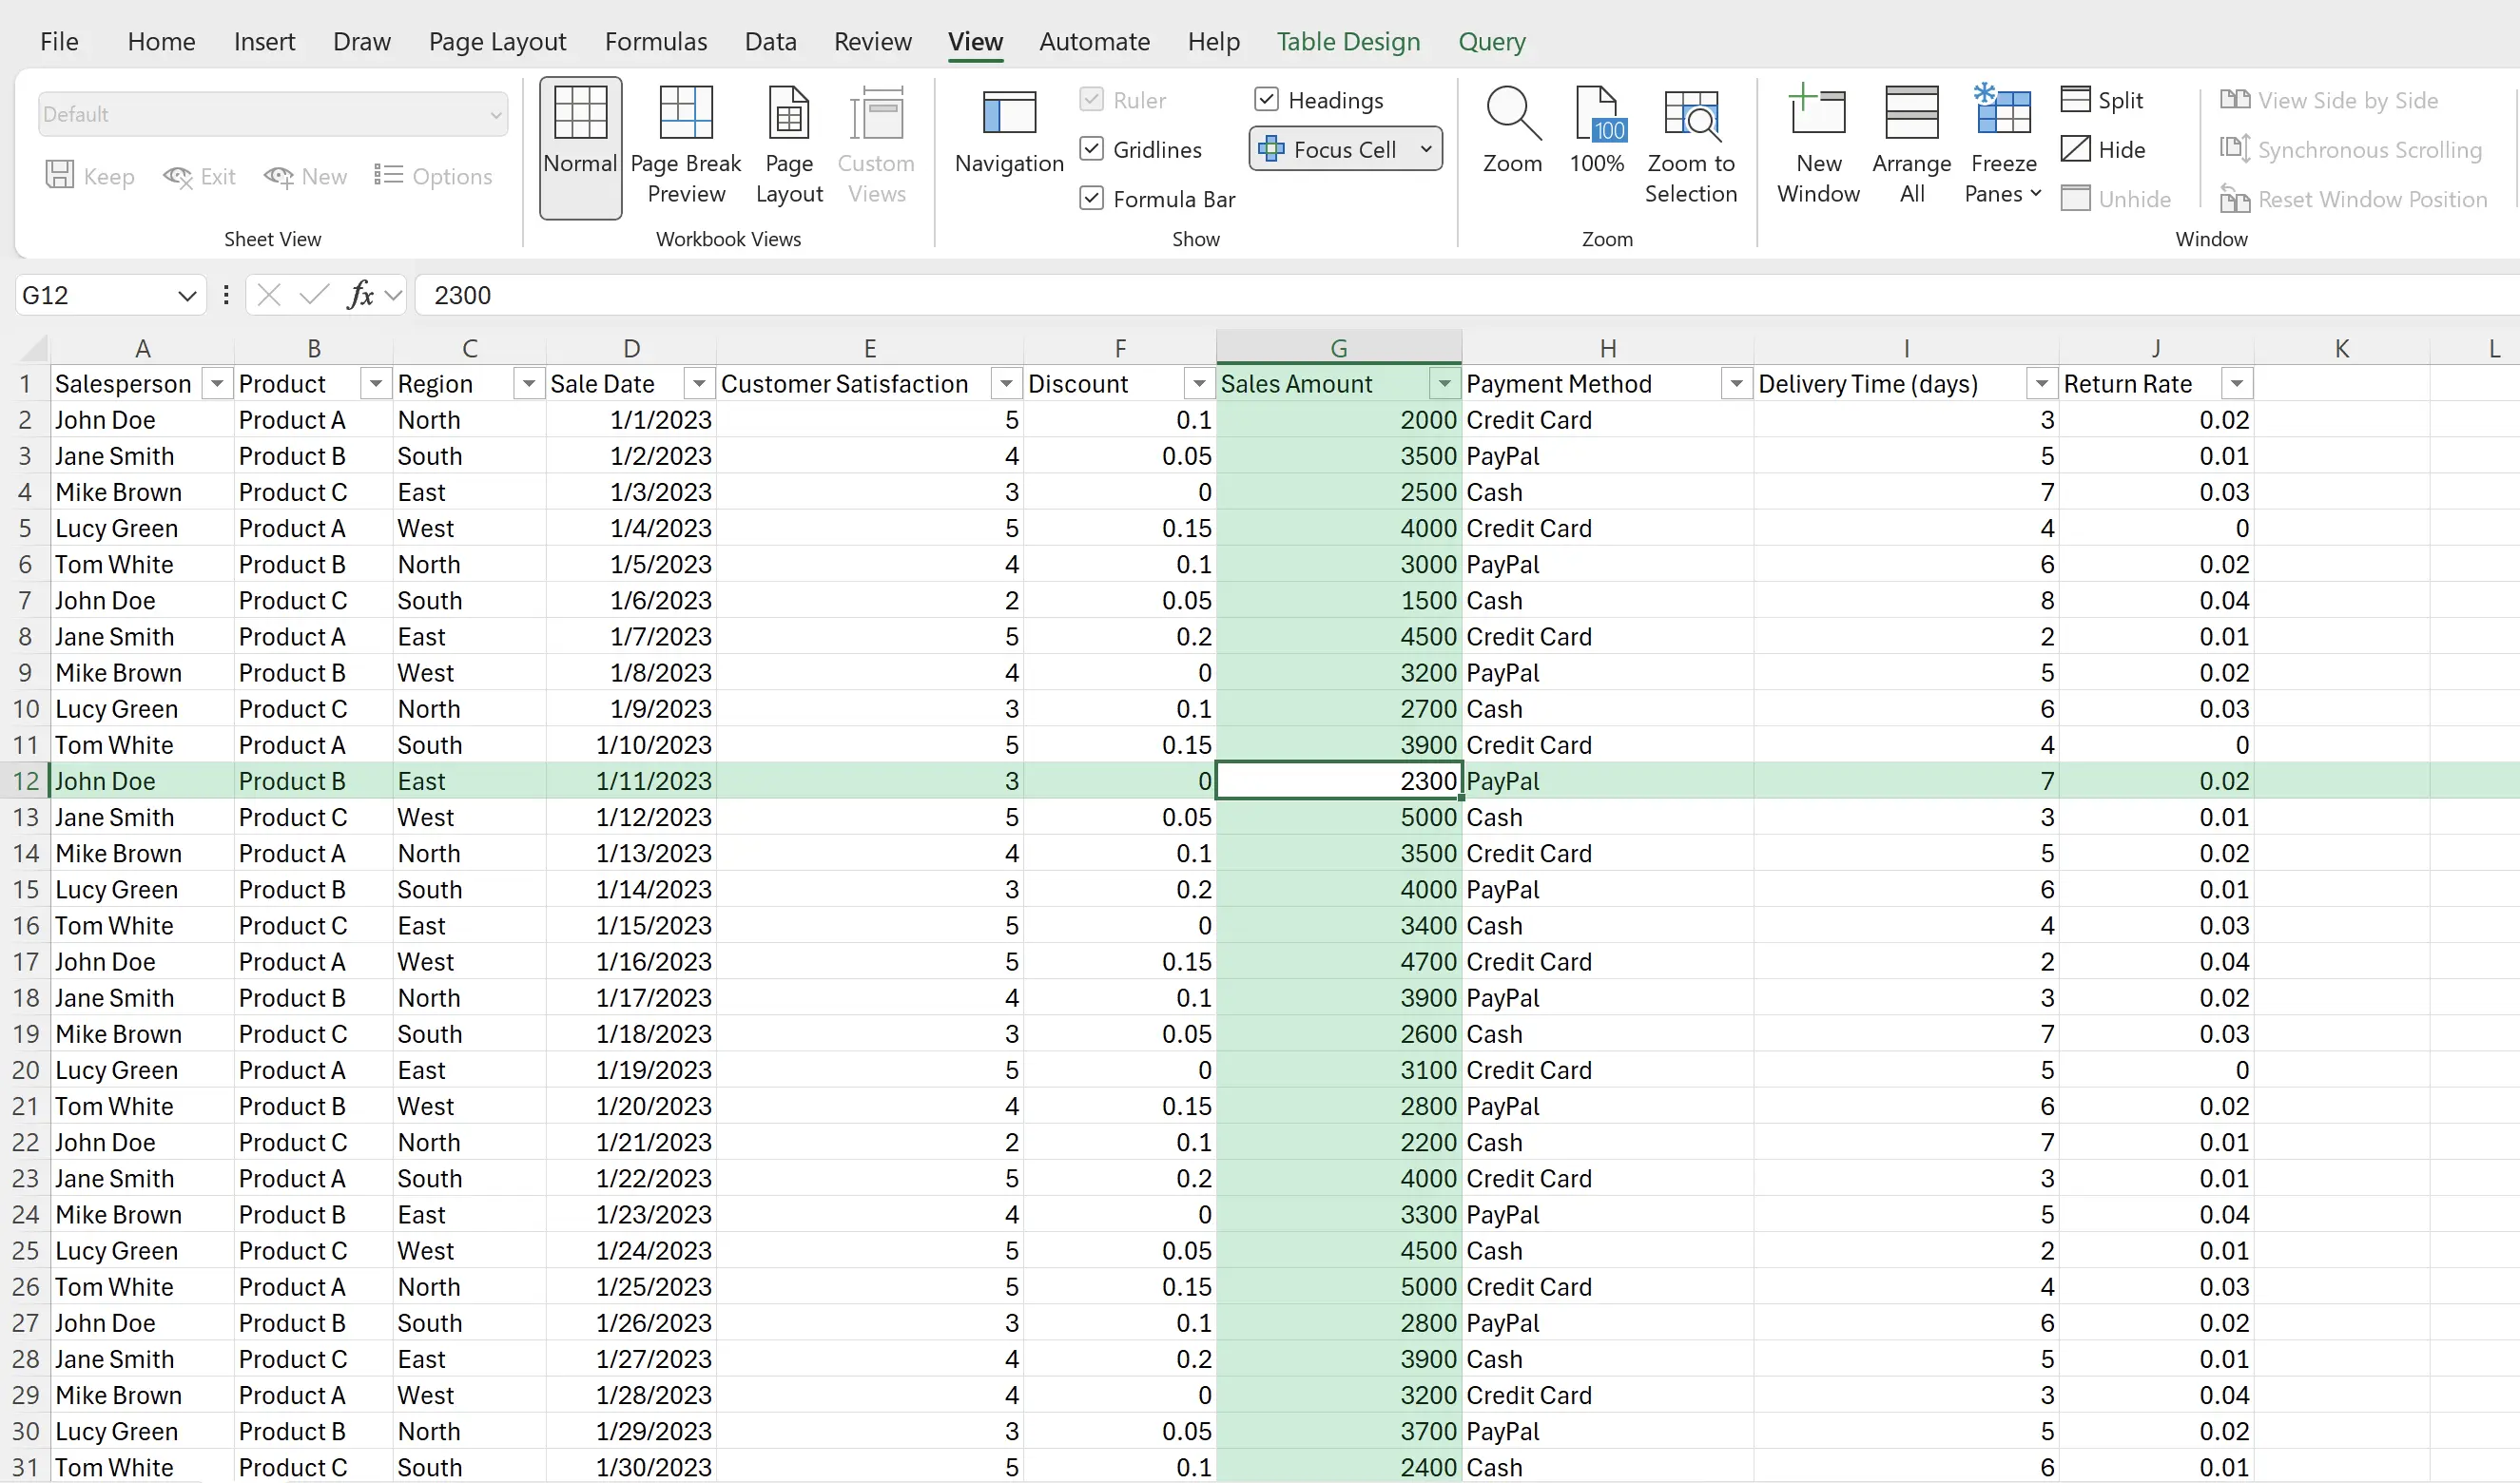Image resolution: width=2520 pixels, height=1483 pixels.
Task: Open the Sales Amount filter dropdown
Action: point(1443,384)
